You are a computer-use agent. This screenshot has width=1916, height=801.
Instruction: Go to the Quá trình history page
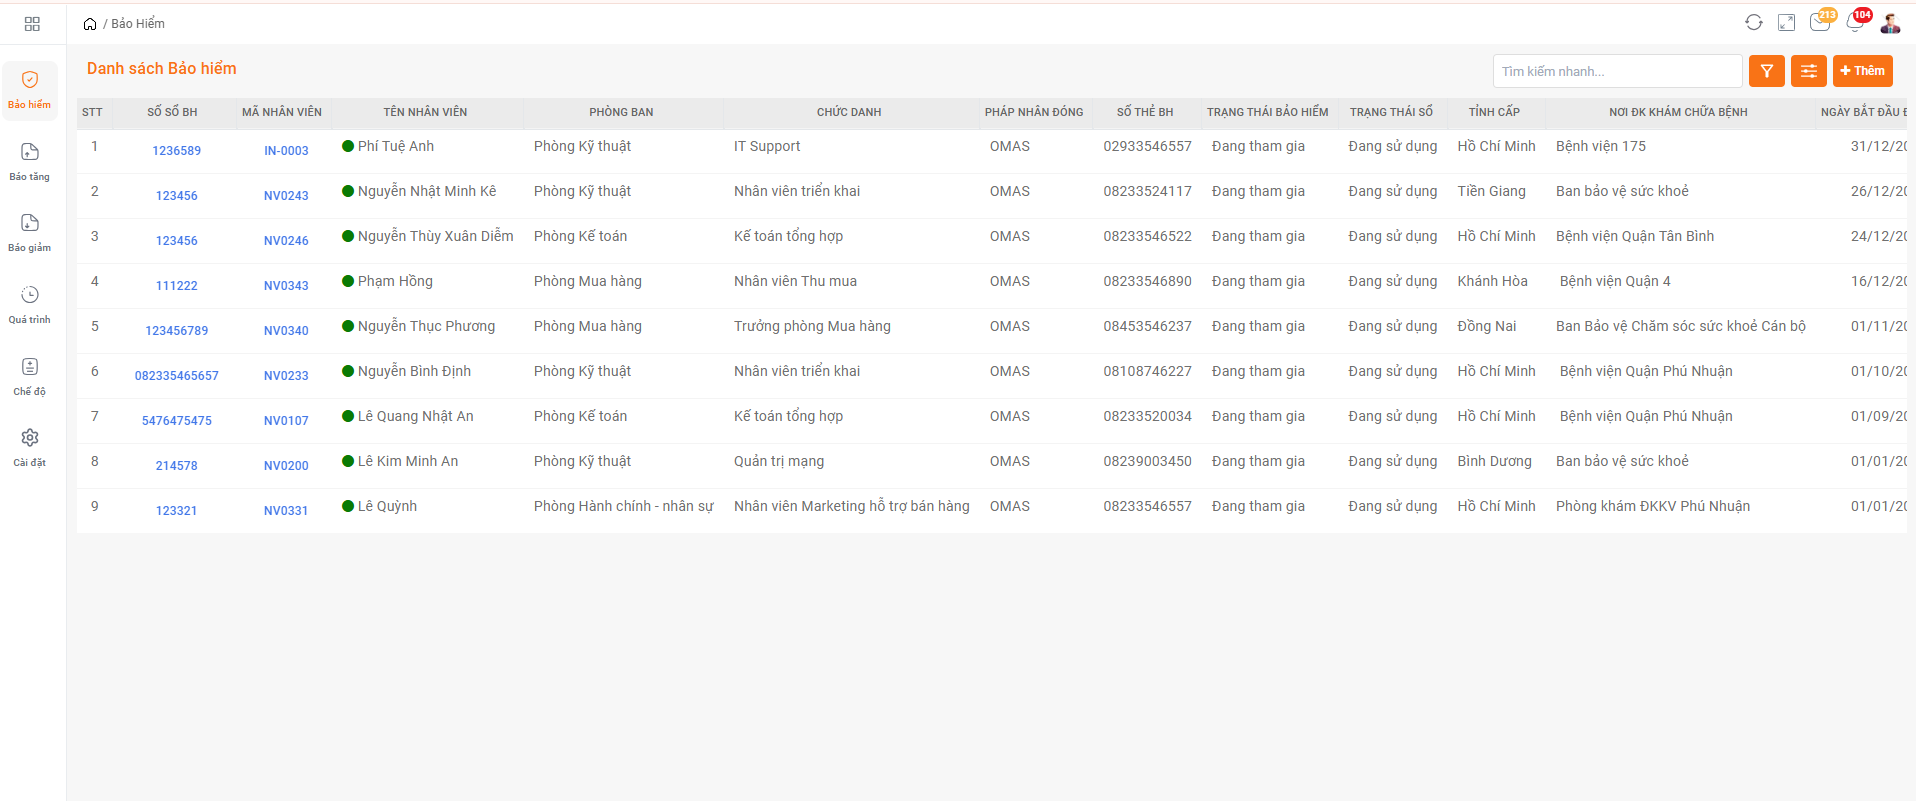[x=30, y=304]
